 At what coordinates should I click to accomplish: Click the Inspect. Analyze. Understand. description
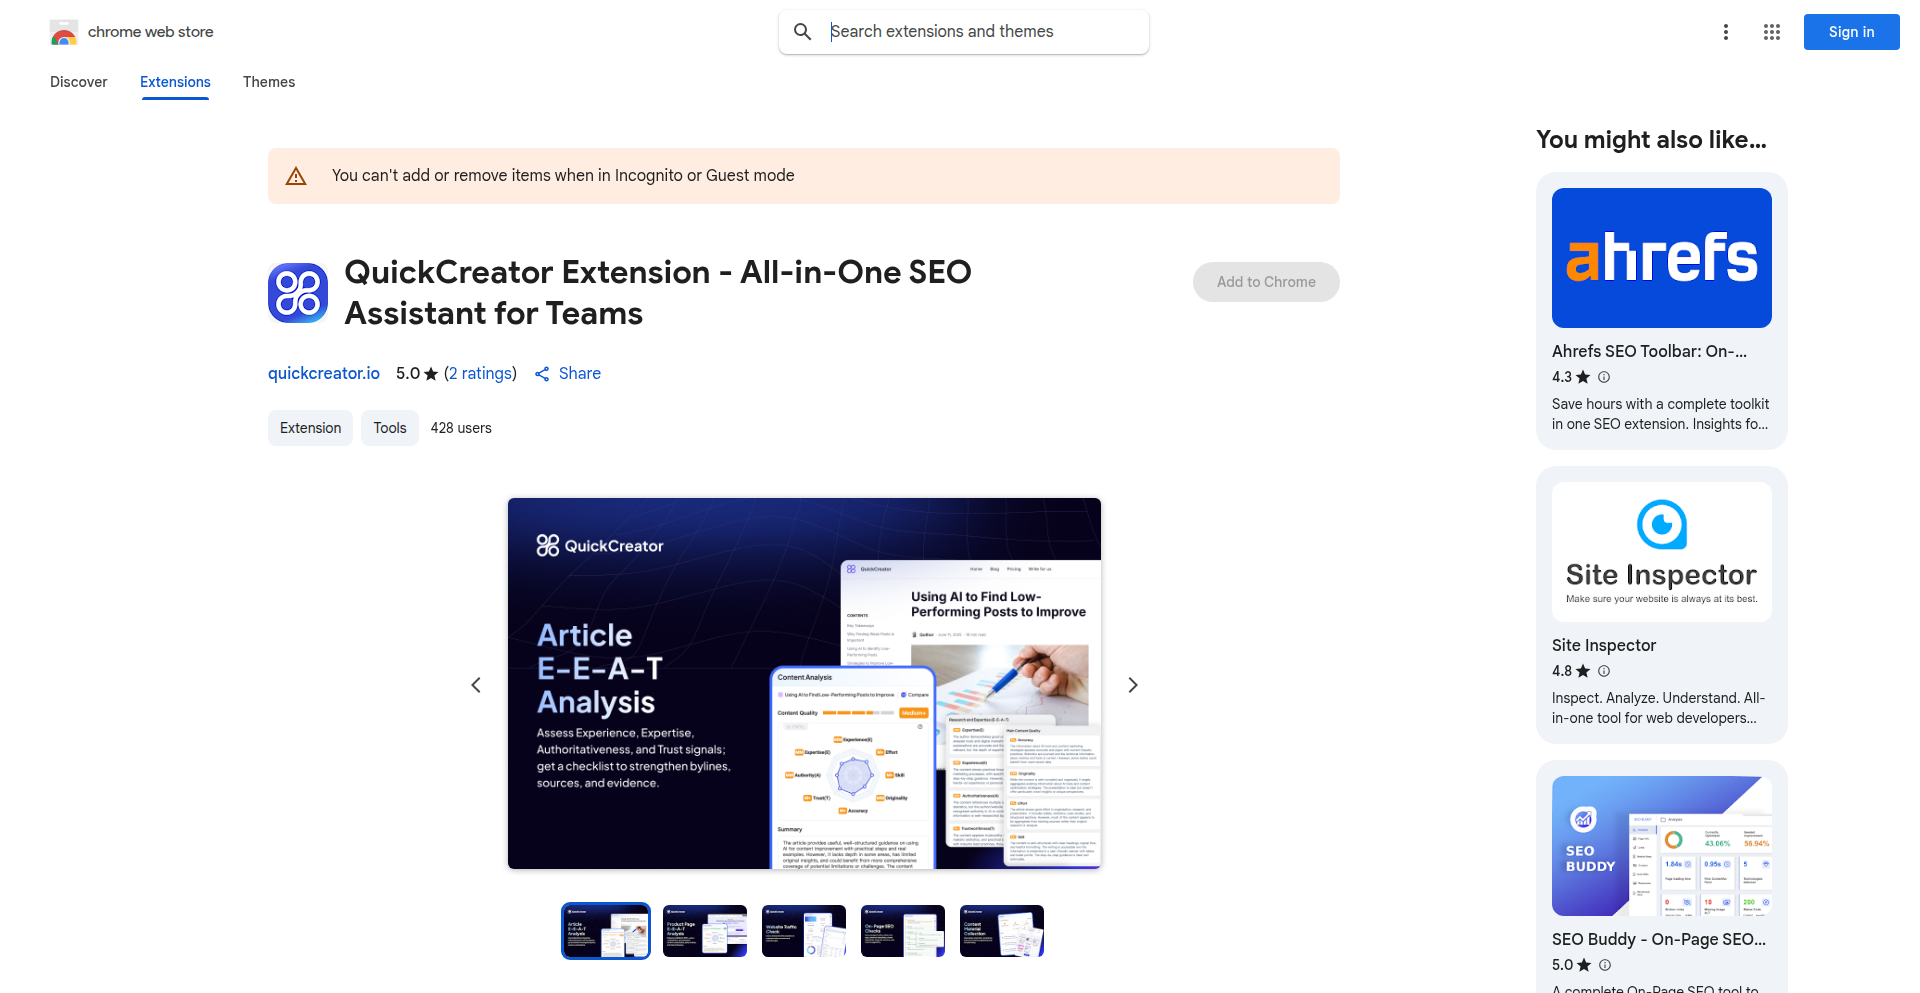pyautogui.click(x=1658, y=708)
